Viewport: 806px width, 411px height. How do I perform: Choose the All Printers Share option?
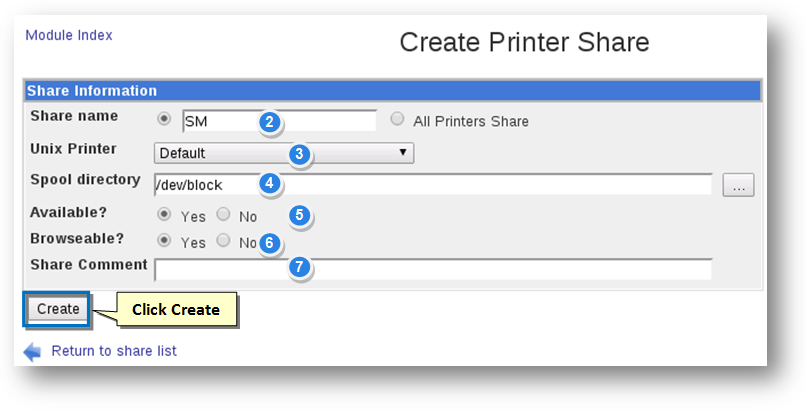point(398,119)
